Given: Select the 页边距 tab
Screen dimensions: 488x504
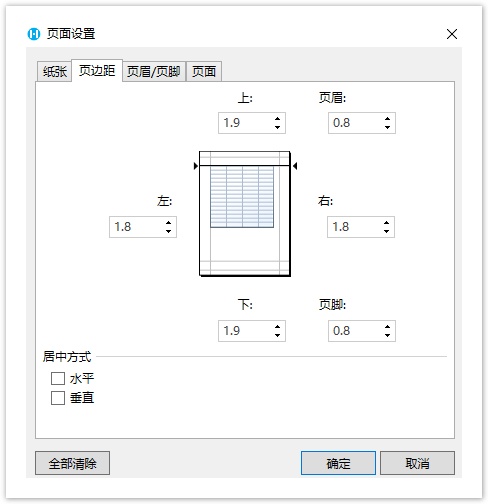Looking at the screenshot, I should [97, 70].
